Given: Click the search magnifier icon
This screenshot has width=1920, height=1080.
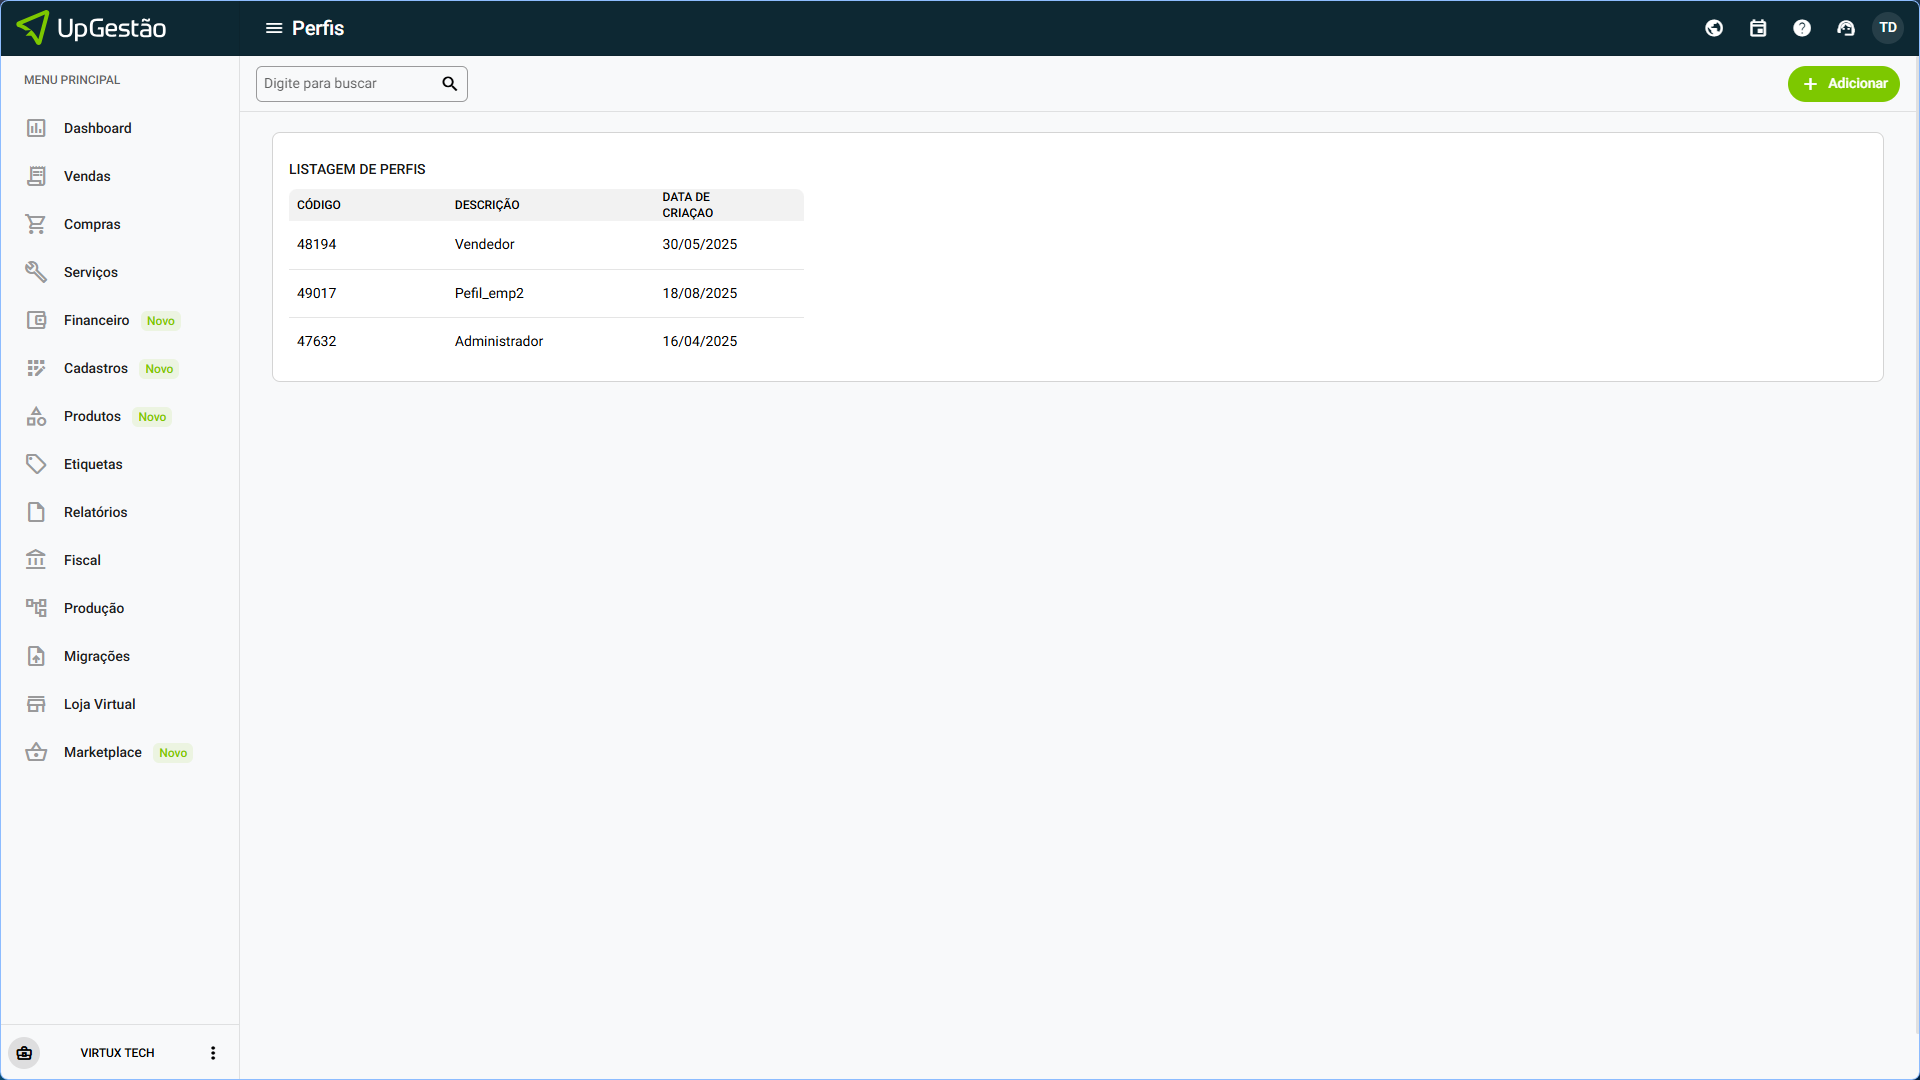Looking at the screenshot, I should (450, 84).
